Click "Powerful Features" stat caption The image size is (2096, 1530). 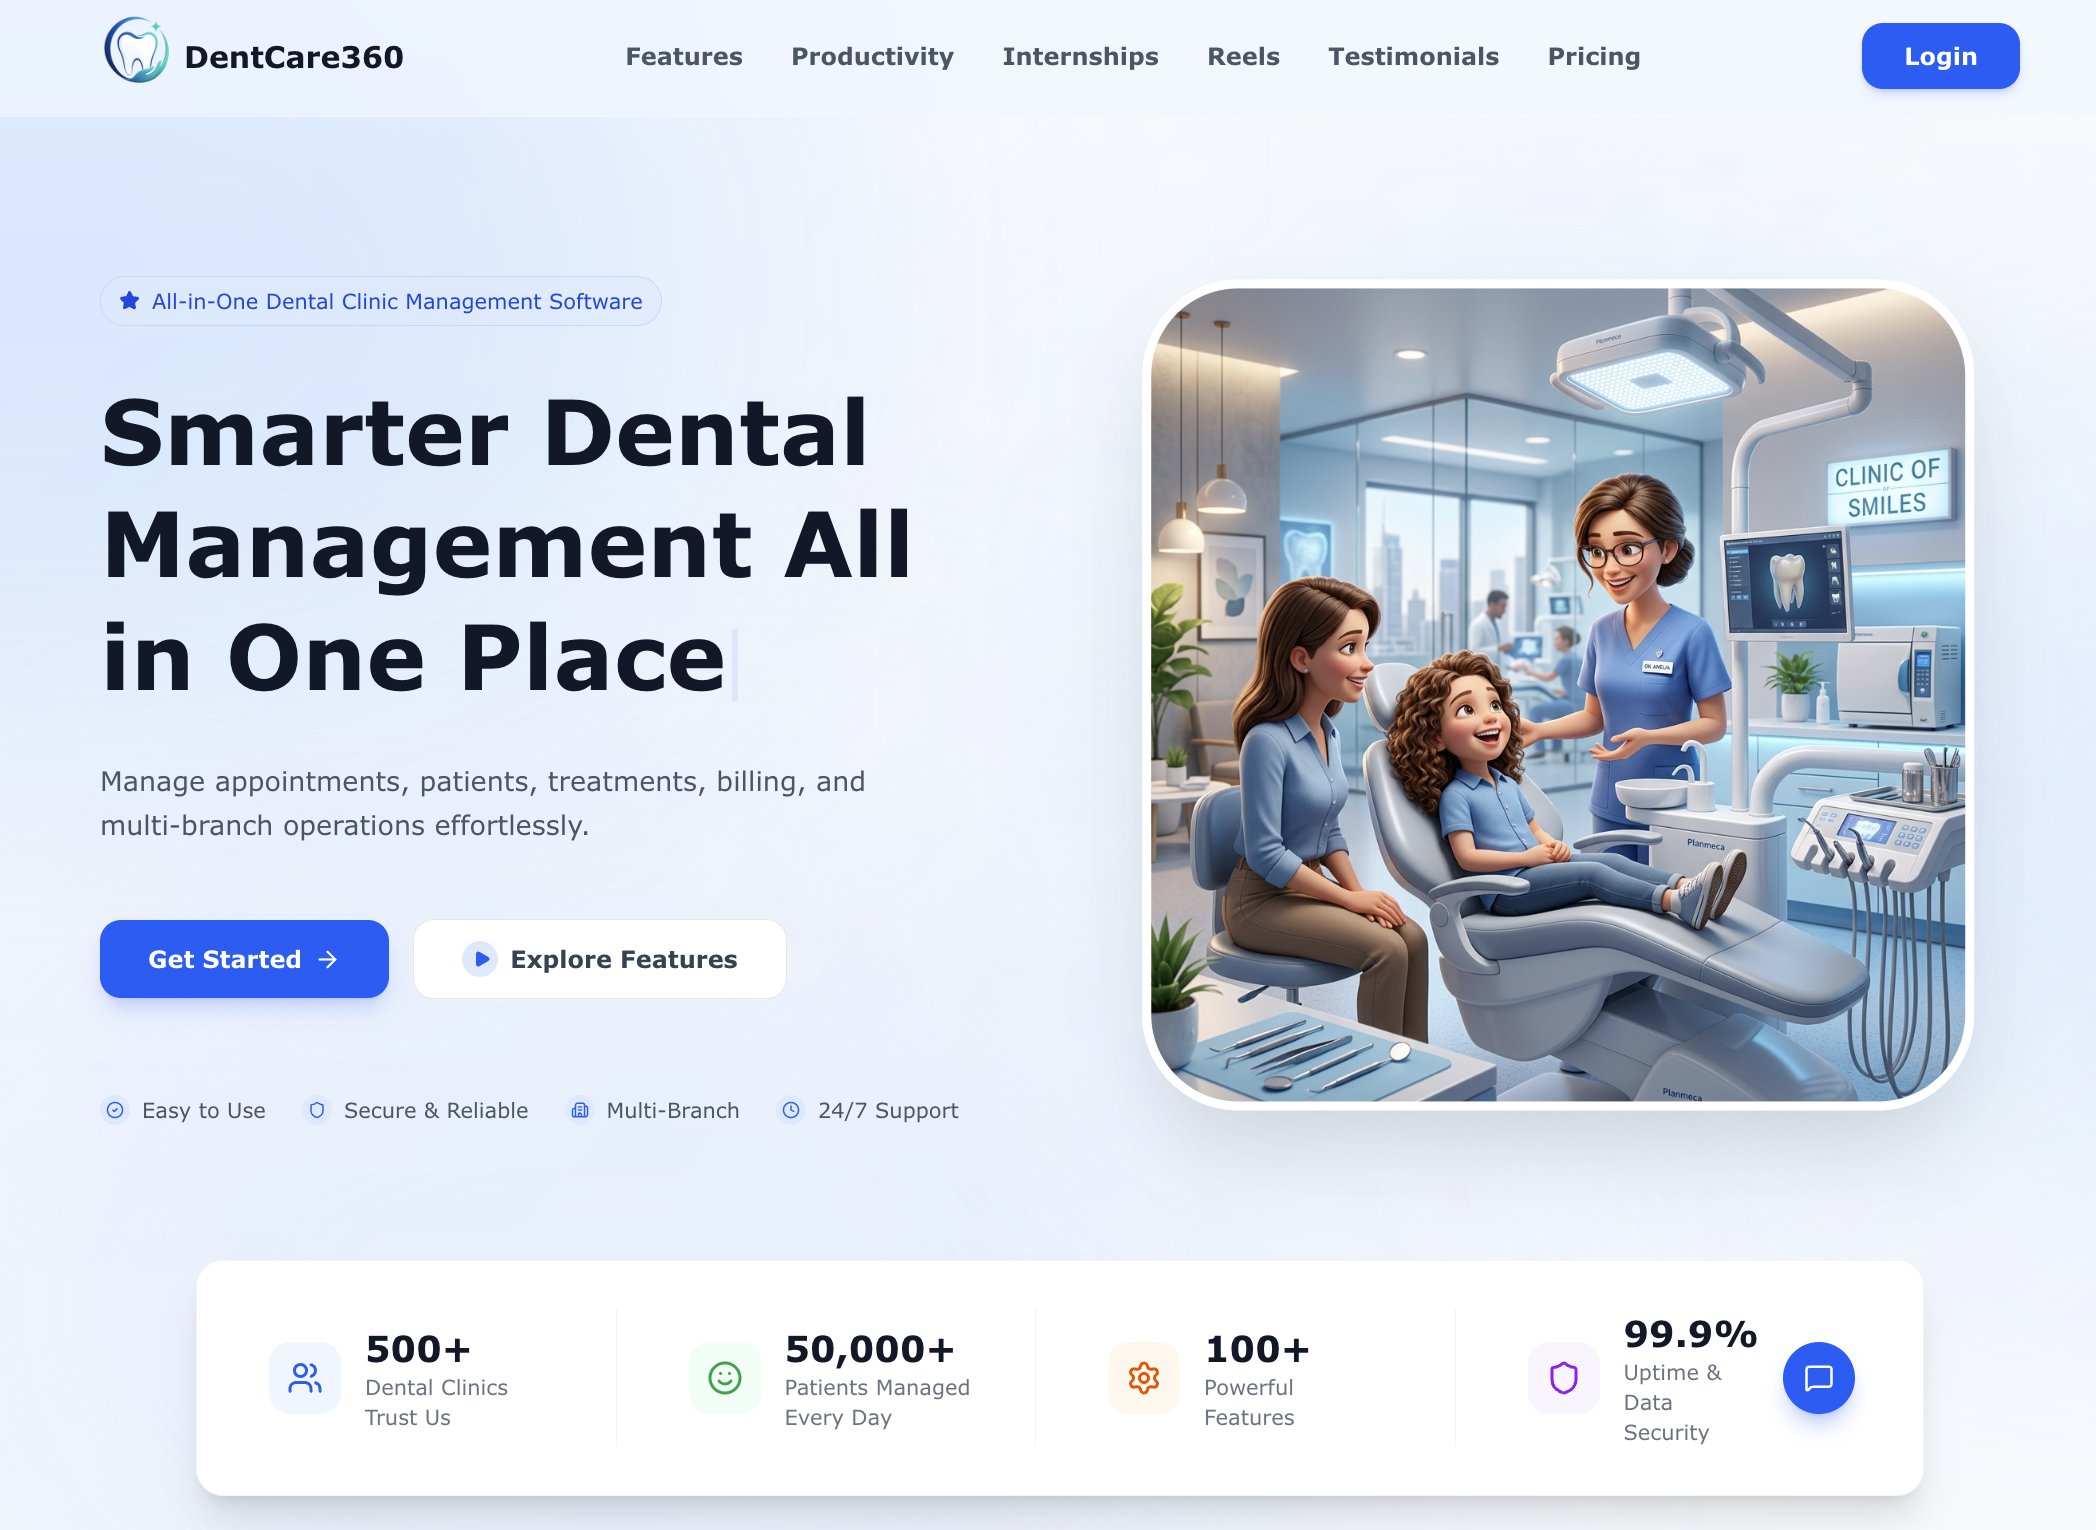[1249, 1402]
